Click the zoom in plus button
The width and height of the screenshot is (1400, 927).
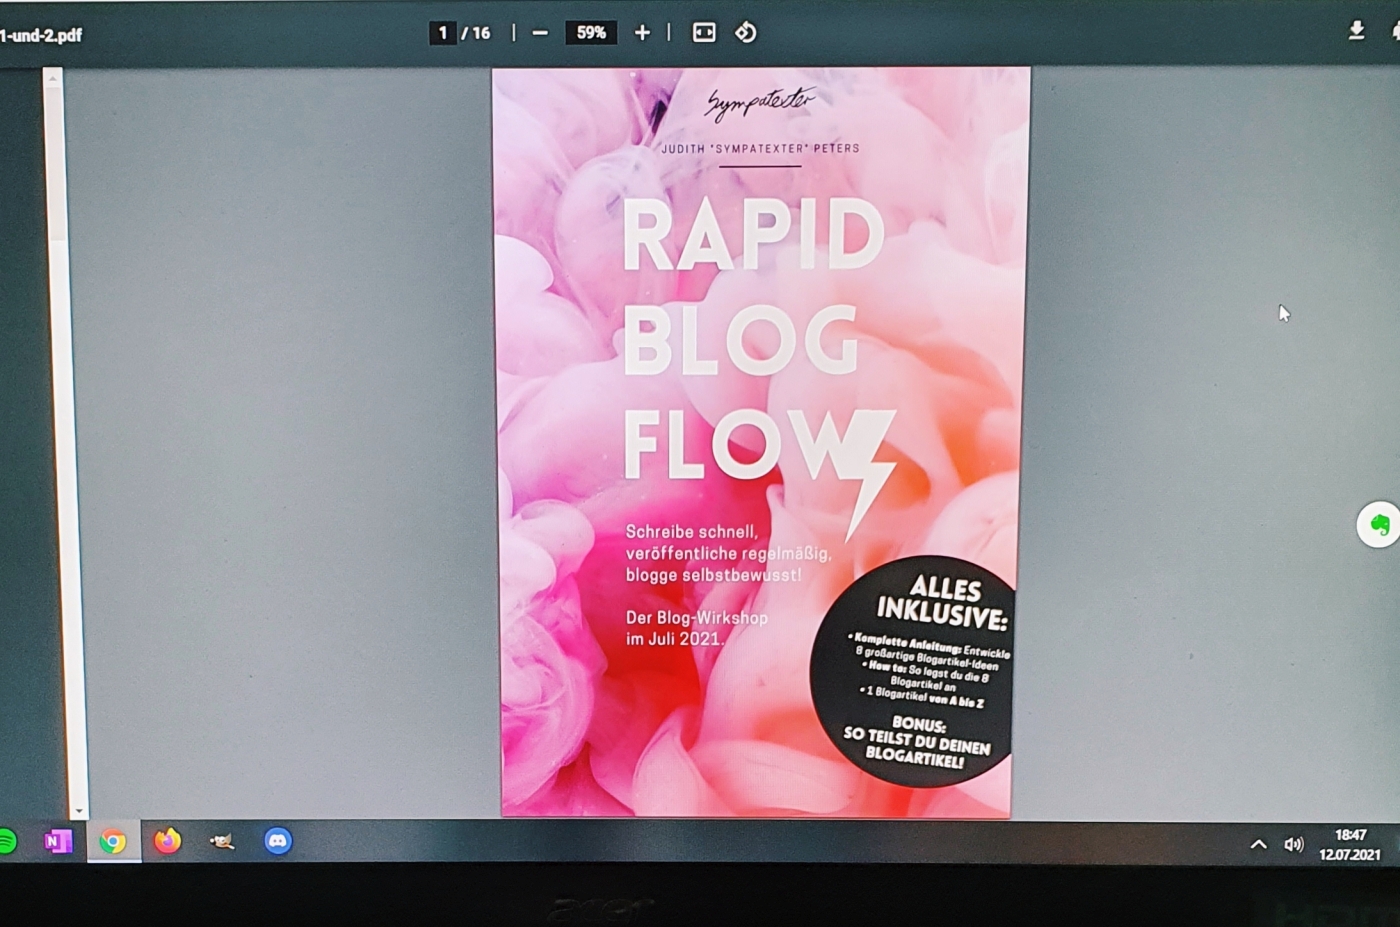pyautogui.click(x=642, y=33)
